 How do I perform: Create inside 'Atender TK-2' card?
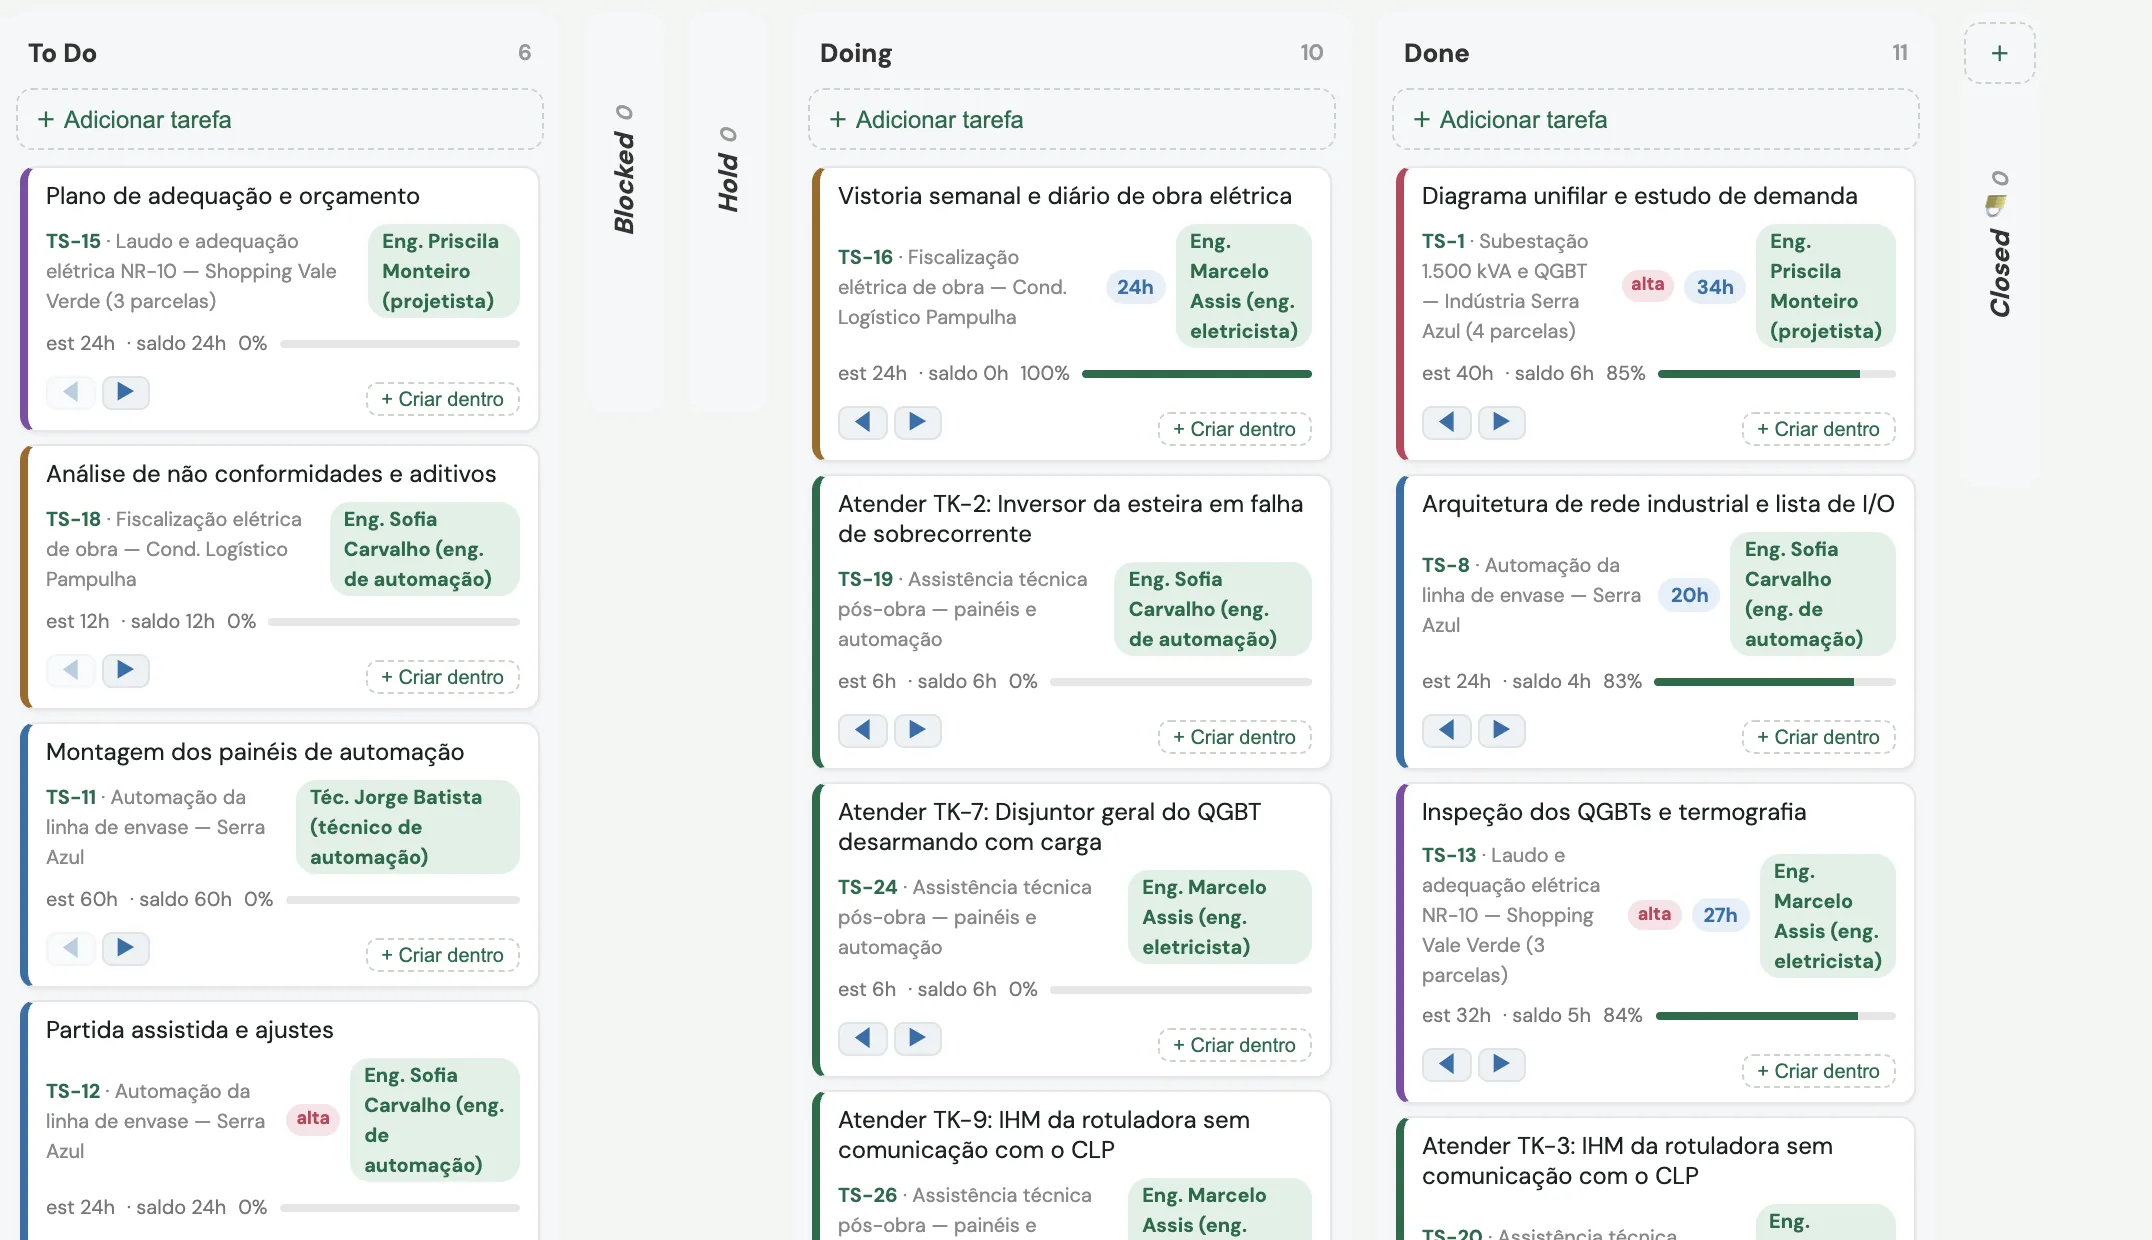click(x=1234, y=737)
